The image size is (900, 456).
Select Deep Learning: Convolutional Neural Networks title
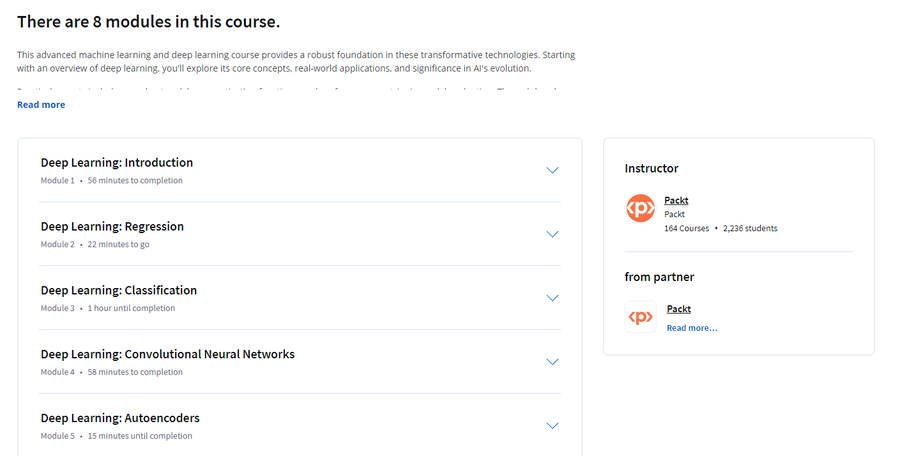click(167, 354)
